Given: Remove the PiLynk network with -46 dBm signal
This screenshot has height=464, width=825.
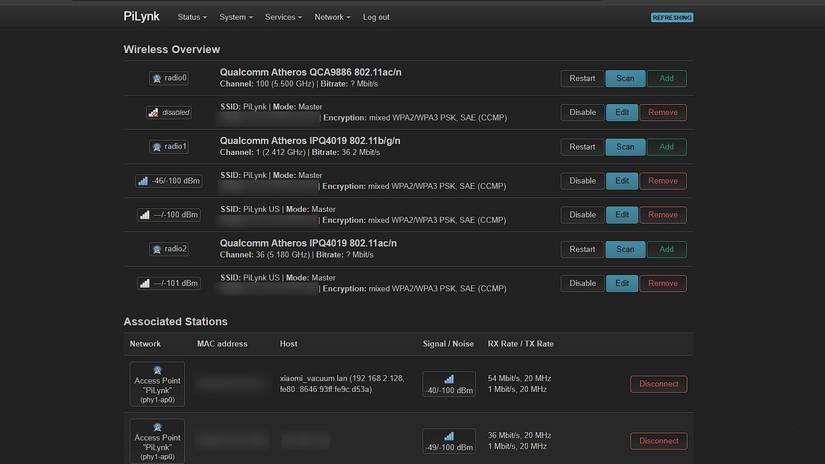Looking at the screenshot, I should [663, 181].
